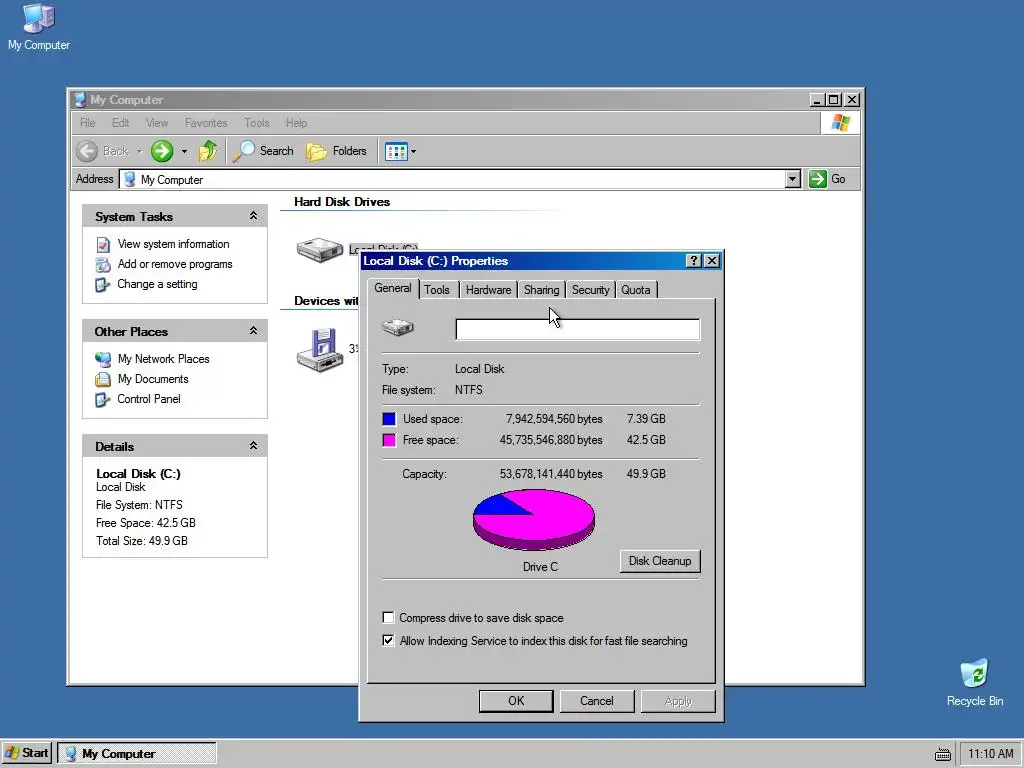Click the 11:10 AM clock
Image resolution: width=1024 pixels, height=768 pixels.
(990, 754)
